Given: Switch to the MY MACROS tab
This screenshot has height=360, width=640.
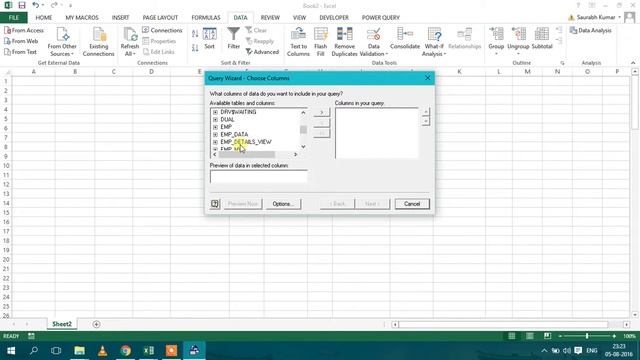Looking at the screenshot, I should click(82, 18).
